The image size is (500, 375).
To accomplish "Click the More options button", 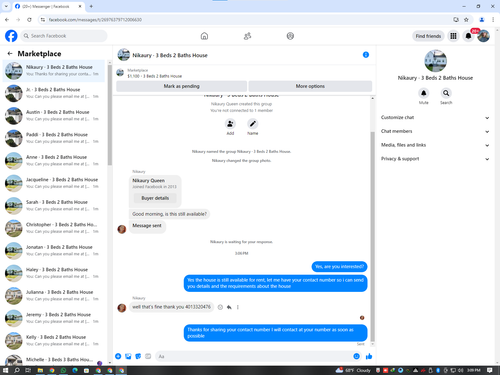I will [x=310, y=86].
